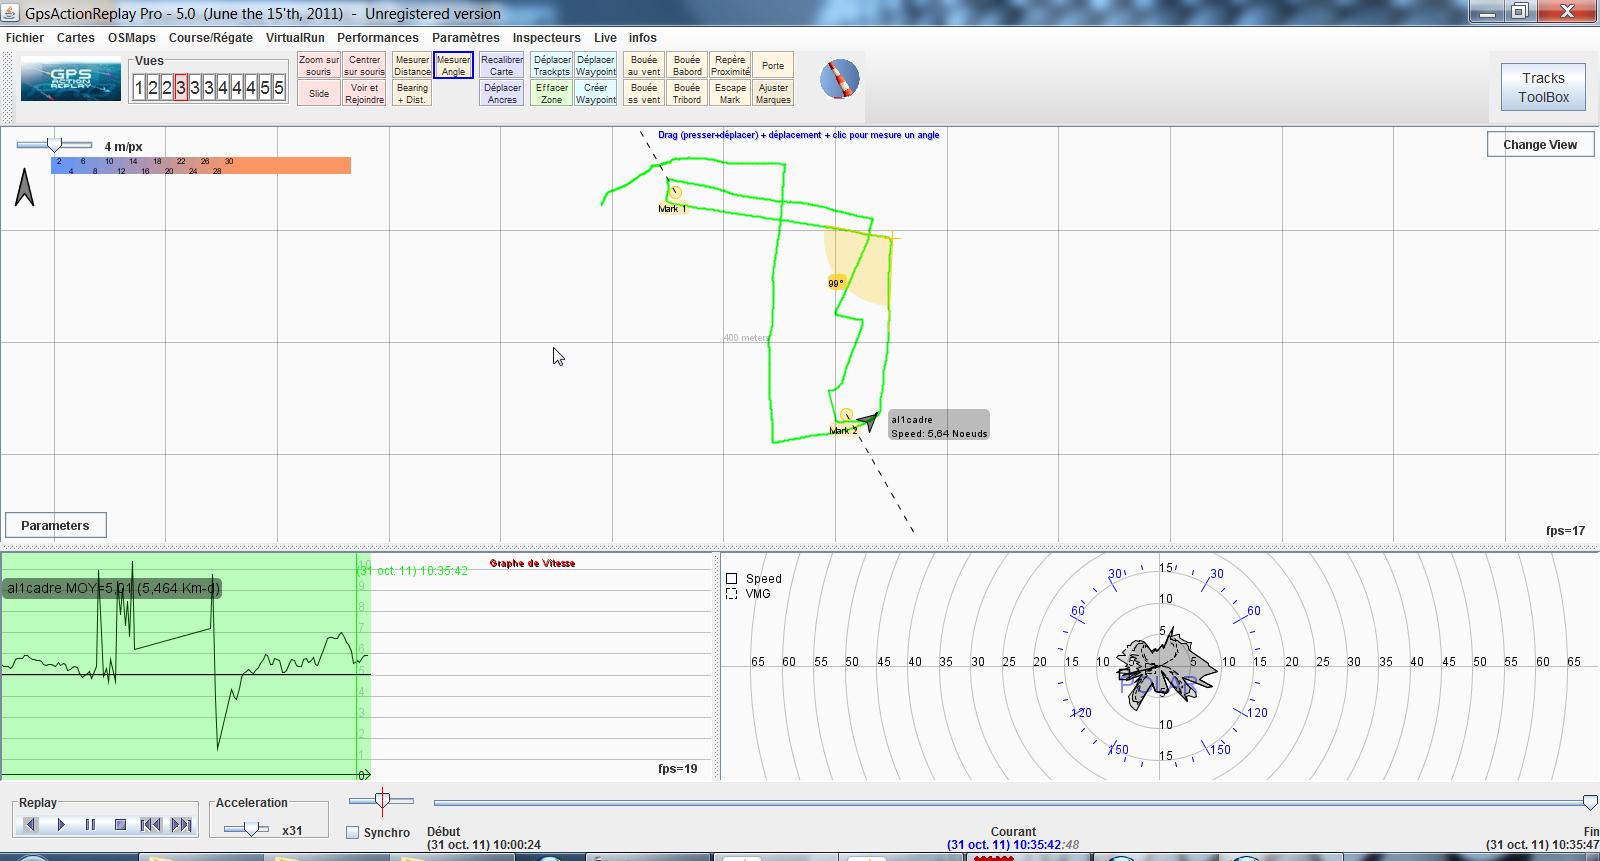Enable the VMG checkbox in polar panel

731,594
